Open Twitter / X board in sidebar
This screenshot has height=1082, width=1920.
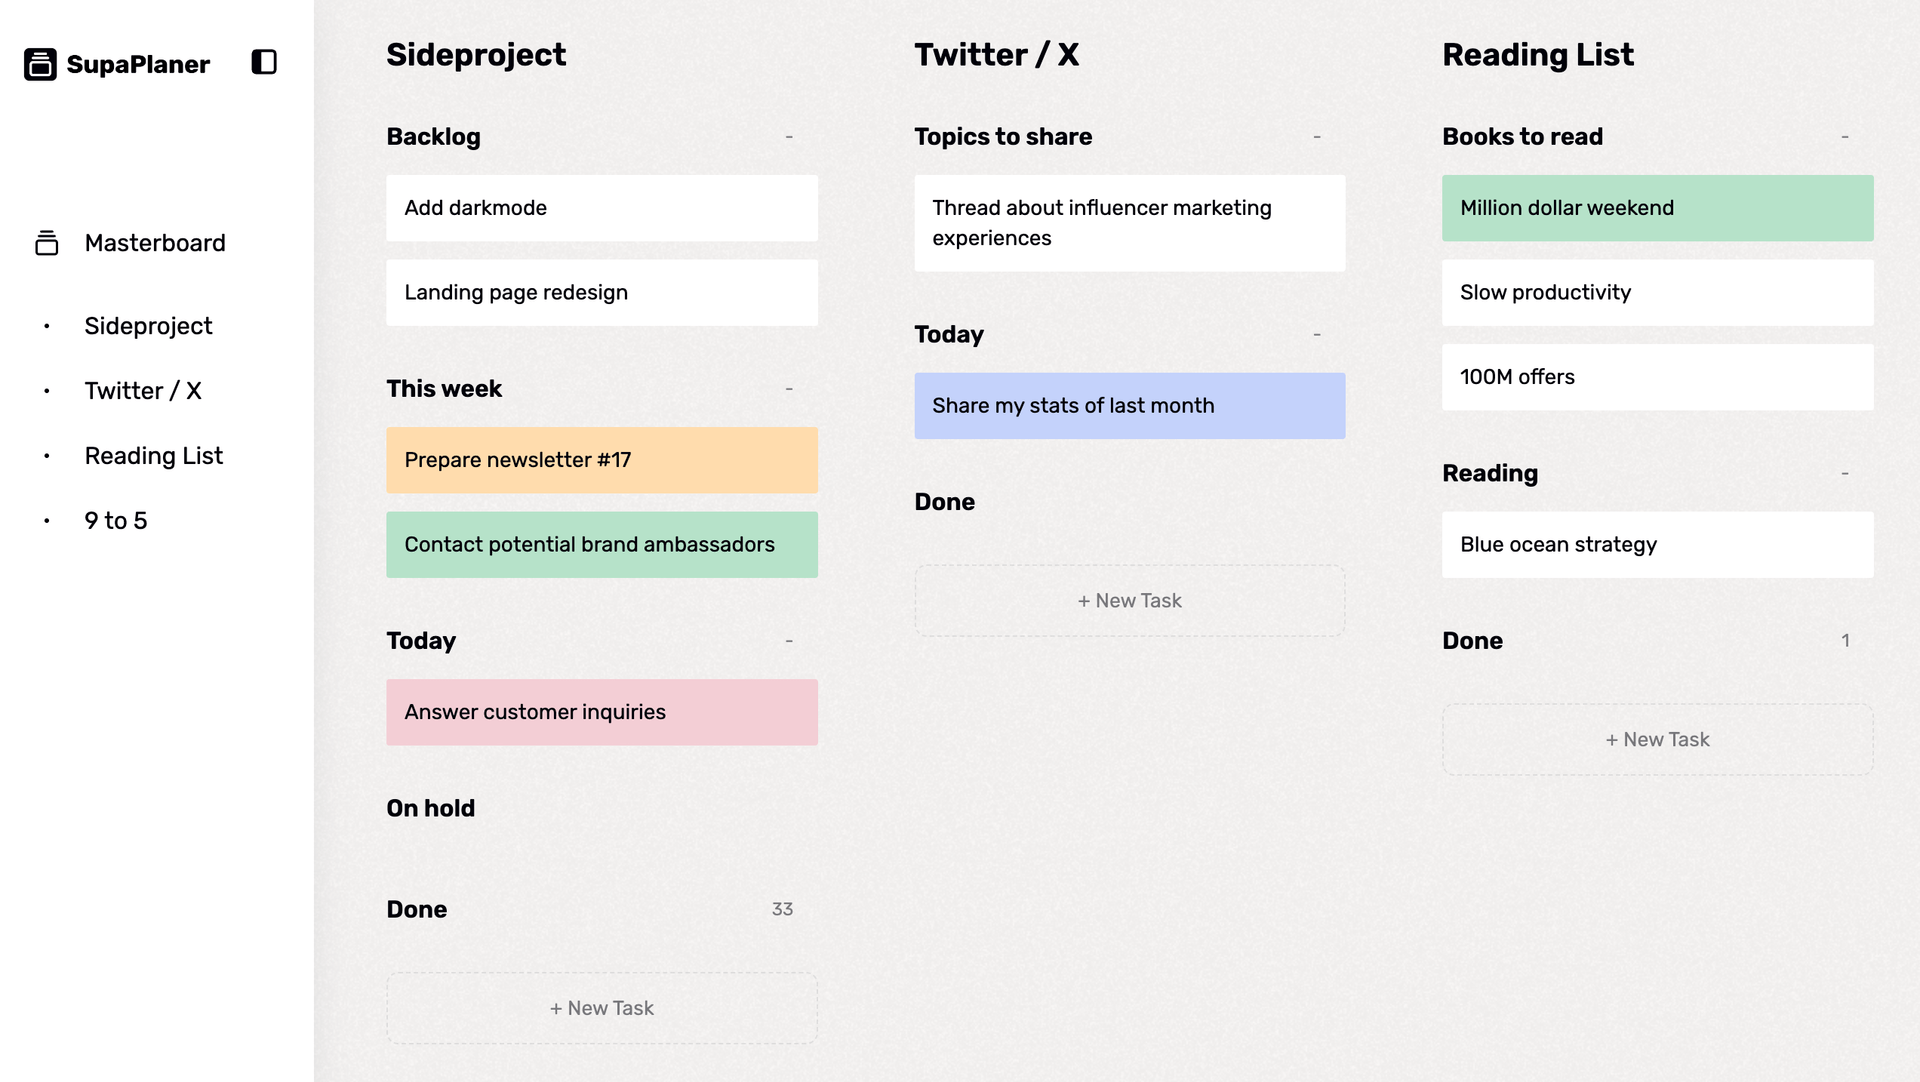pyautogui.click(x=143, y=391)
